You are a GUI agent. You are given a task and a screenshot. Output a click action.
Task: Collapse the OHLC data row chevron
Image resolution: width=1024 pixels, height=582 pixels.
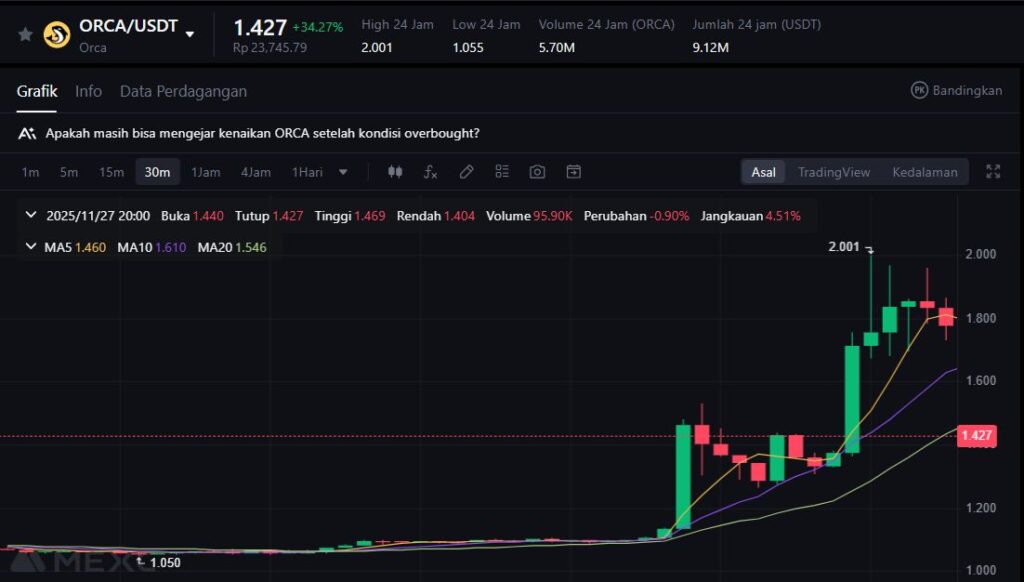[x=31, y=215]
